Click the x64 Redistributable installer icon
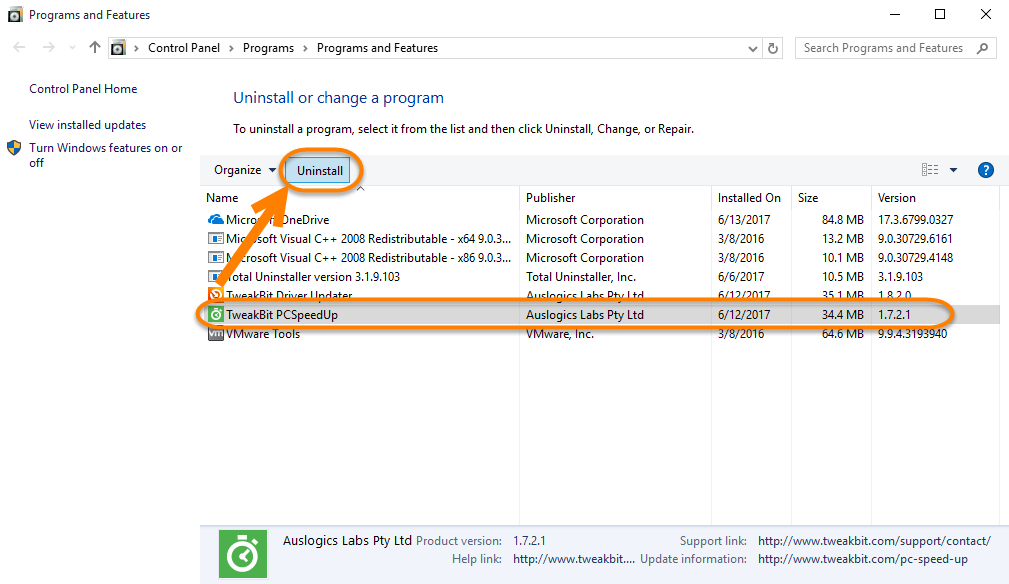 tap(216, 239)
